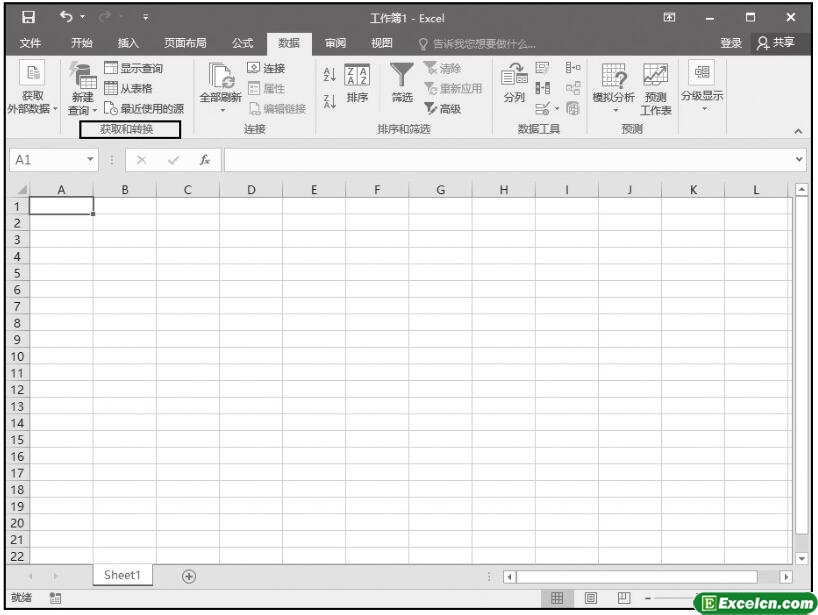Viewport: 818px width, 615px height.
Task: Click Text to Columns (分列)
Action: pyautogui.click(x=514, y=82)
